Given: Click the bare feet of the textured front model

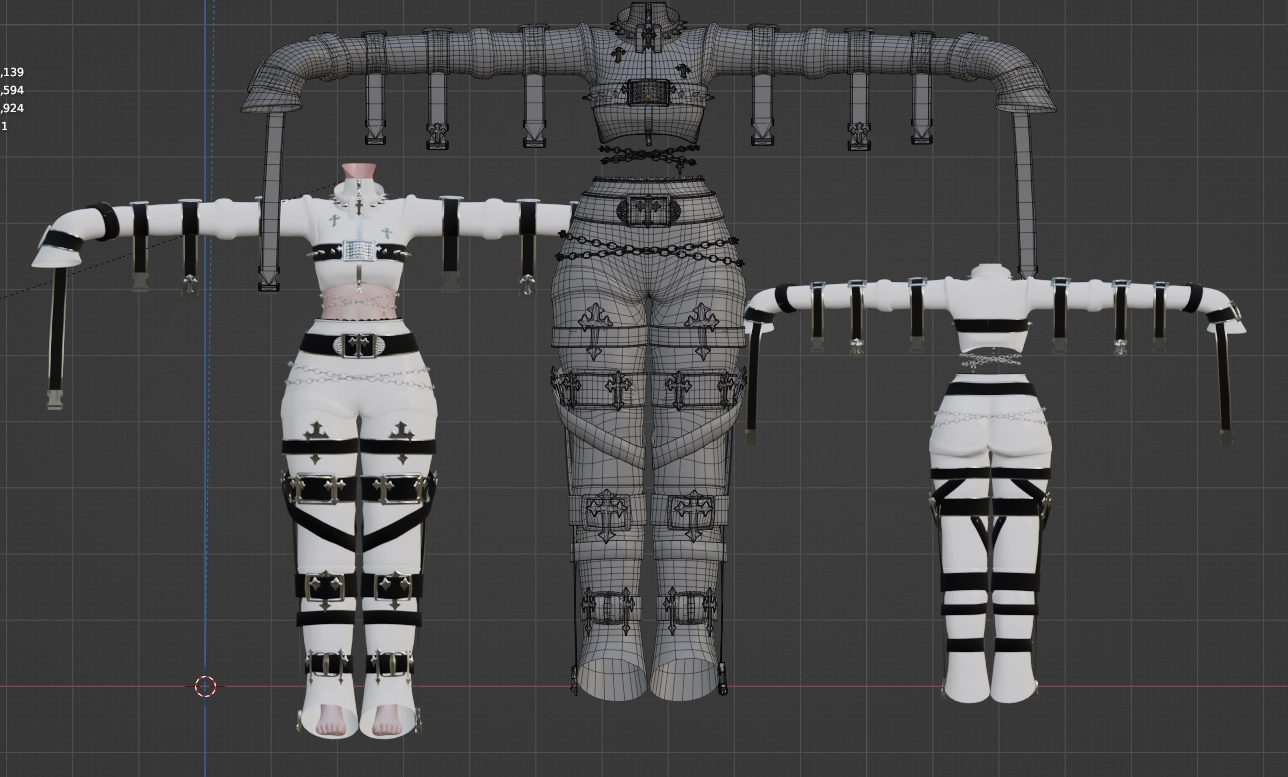Looking at the screenshot, I should pos(358,720).
